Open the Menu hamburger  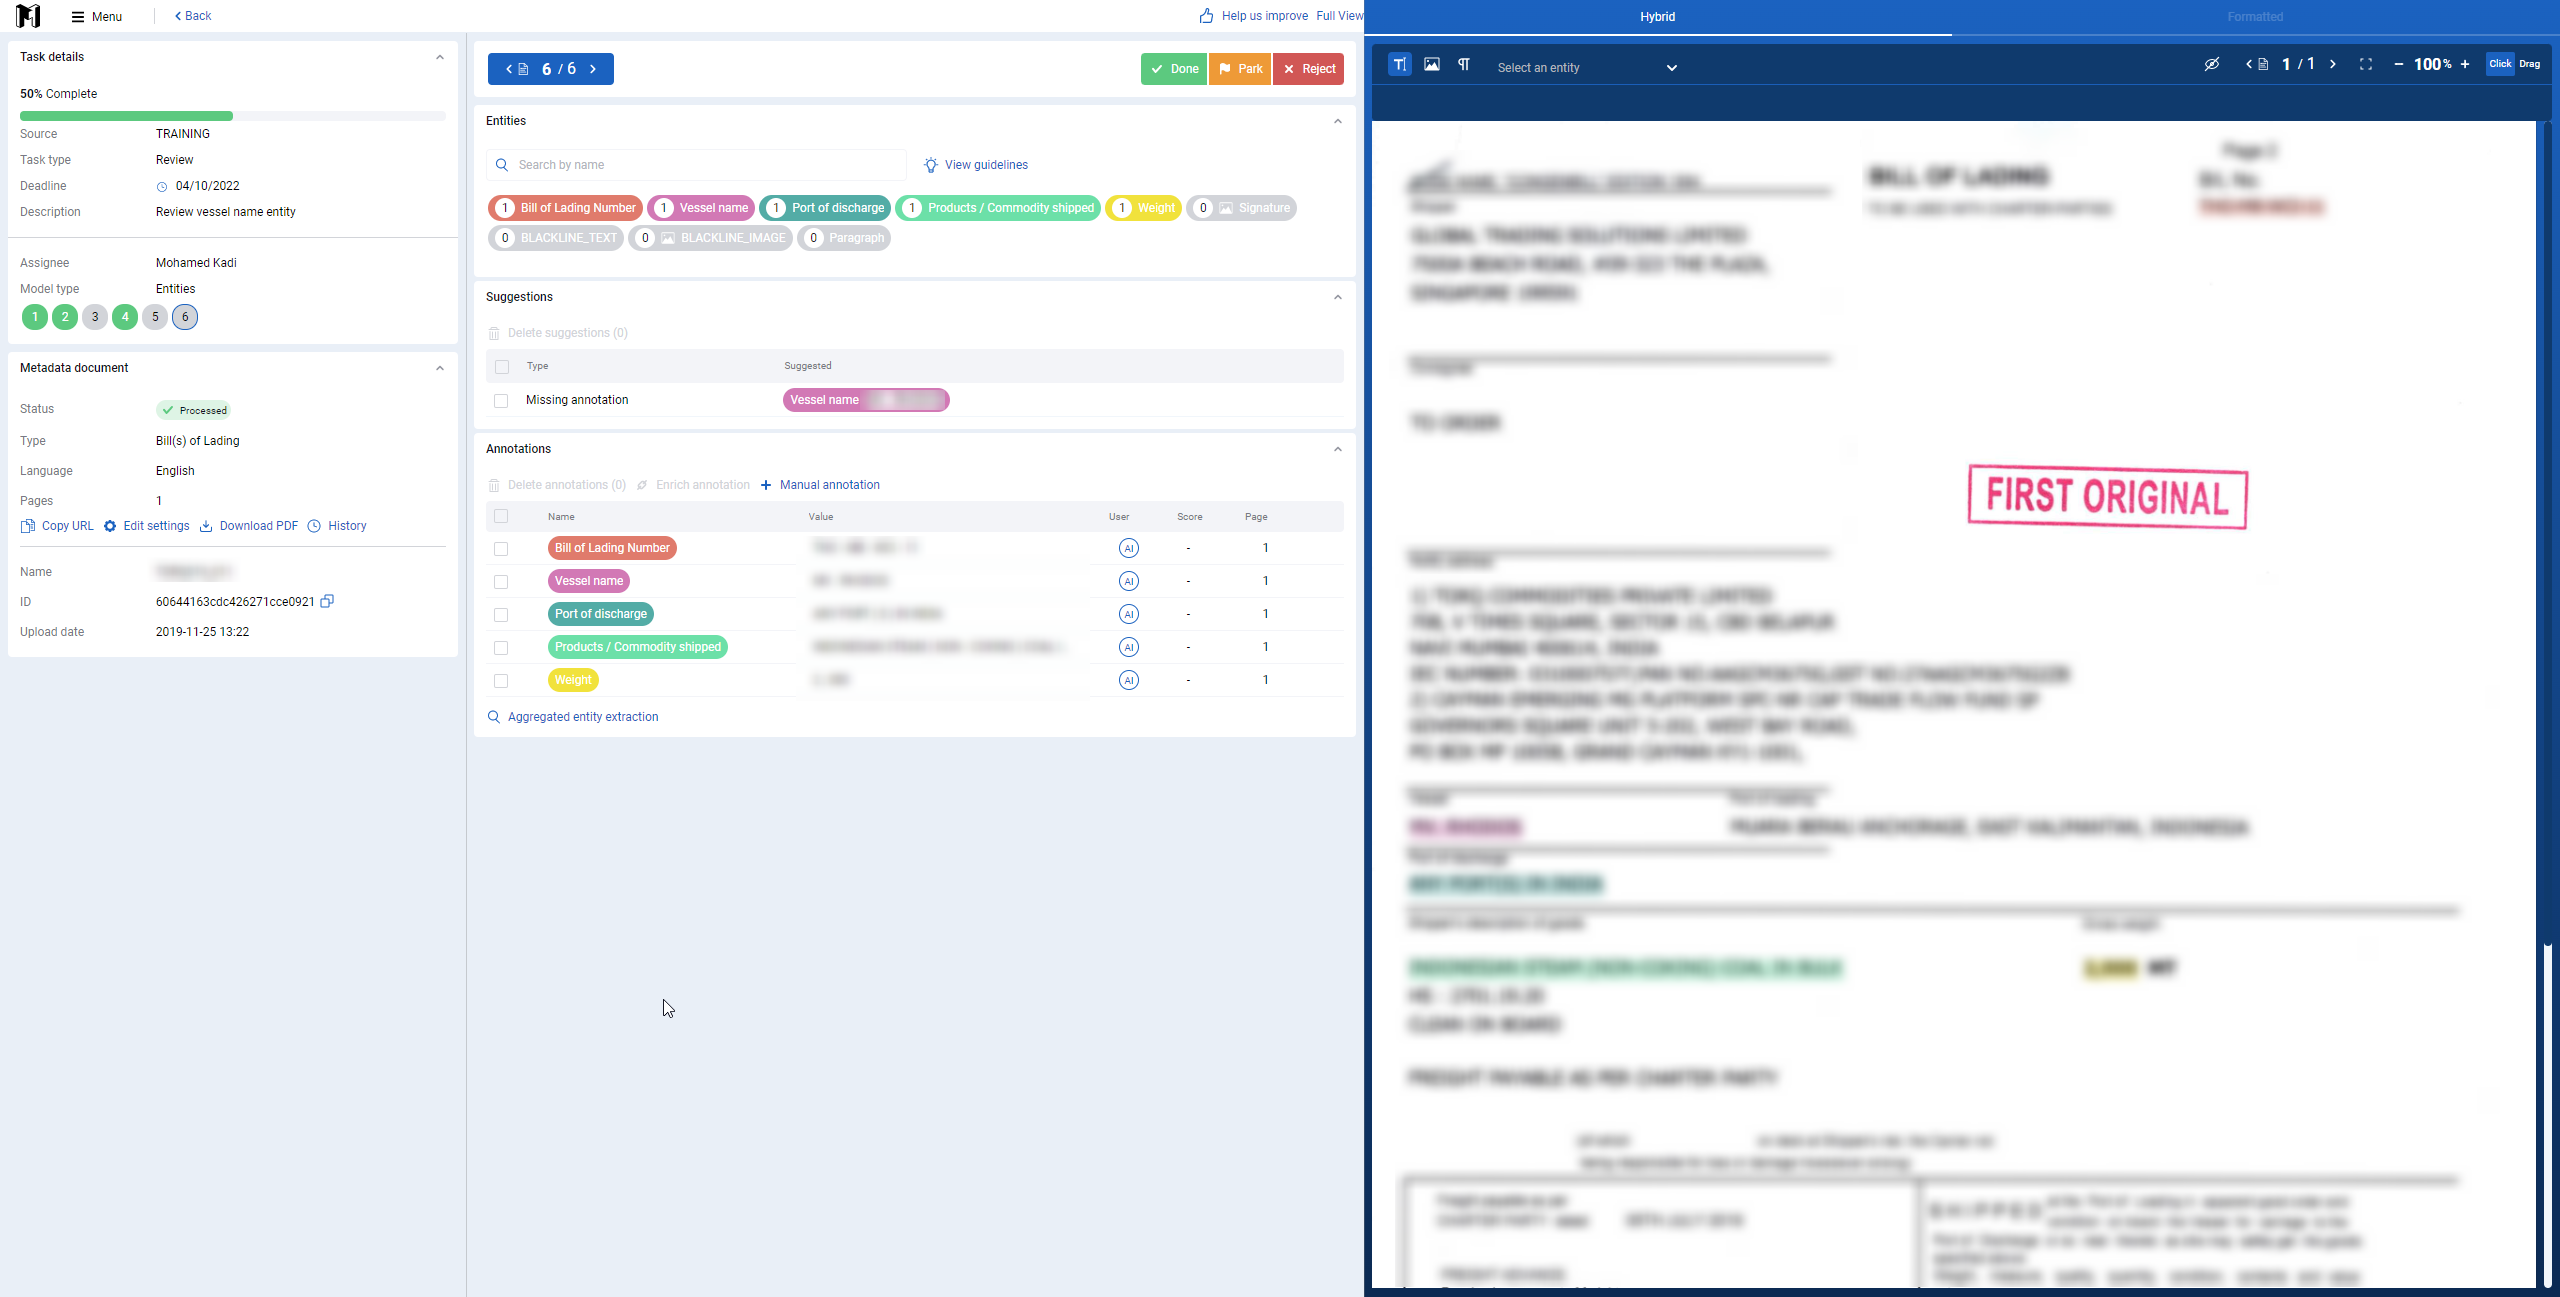click(97, 16)
